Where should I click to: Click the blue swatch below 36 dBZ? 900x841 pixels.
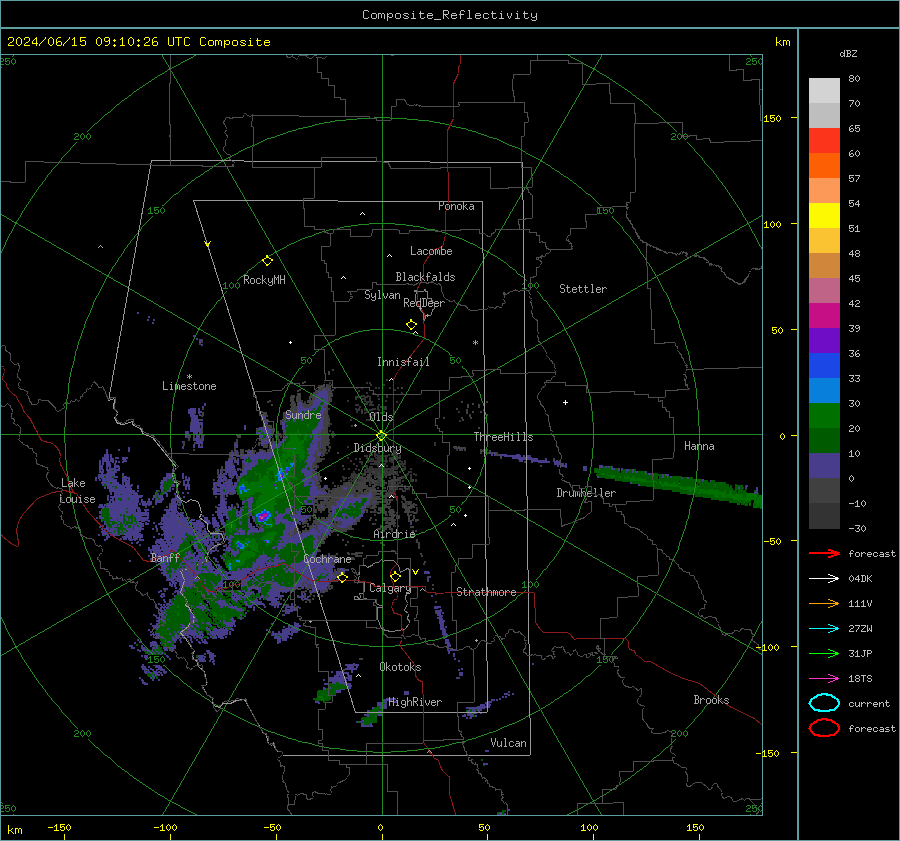point(824,365)
